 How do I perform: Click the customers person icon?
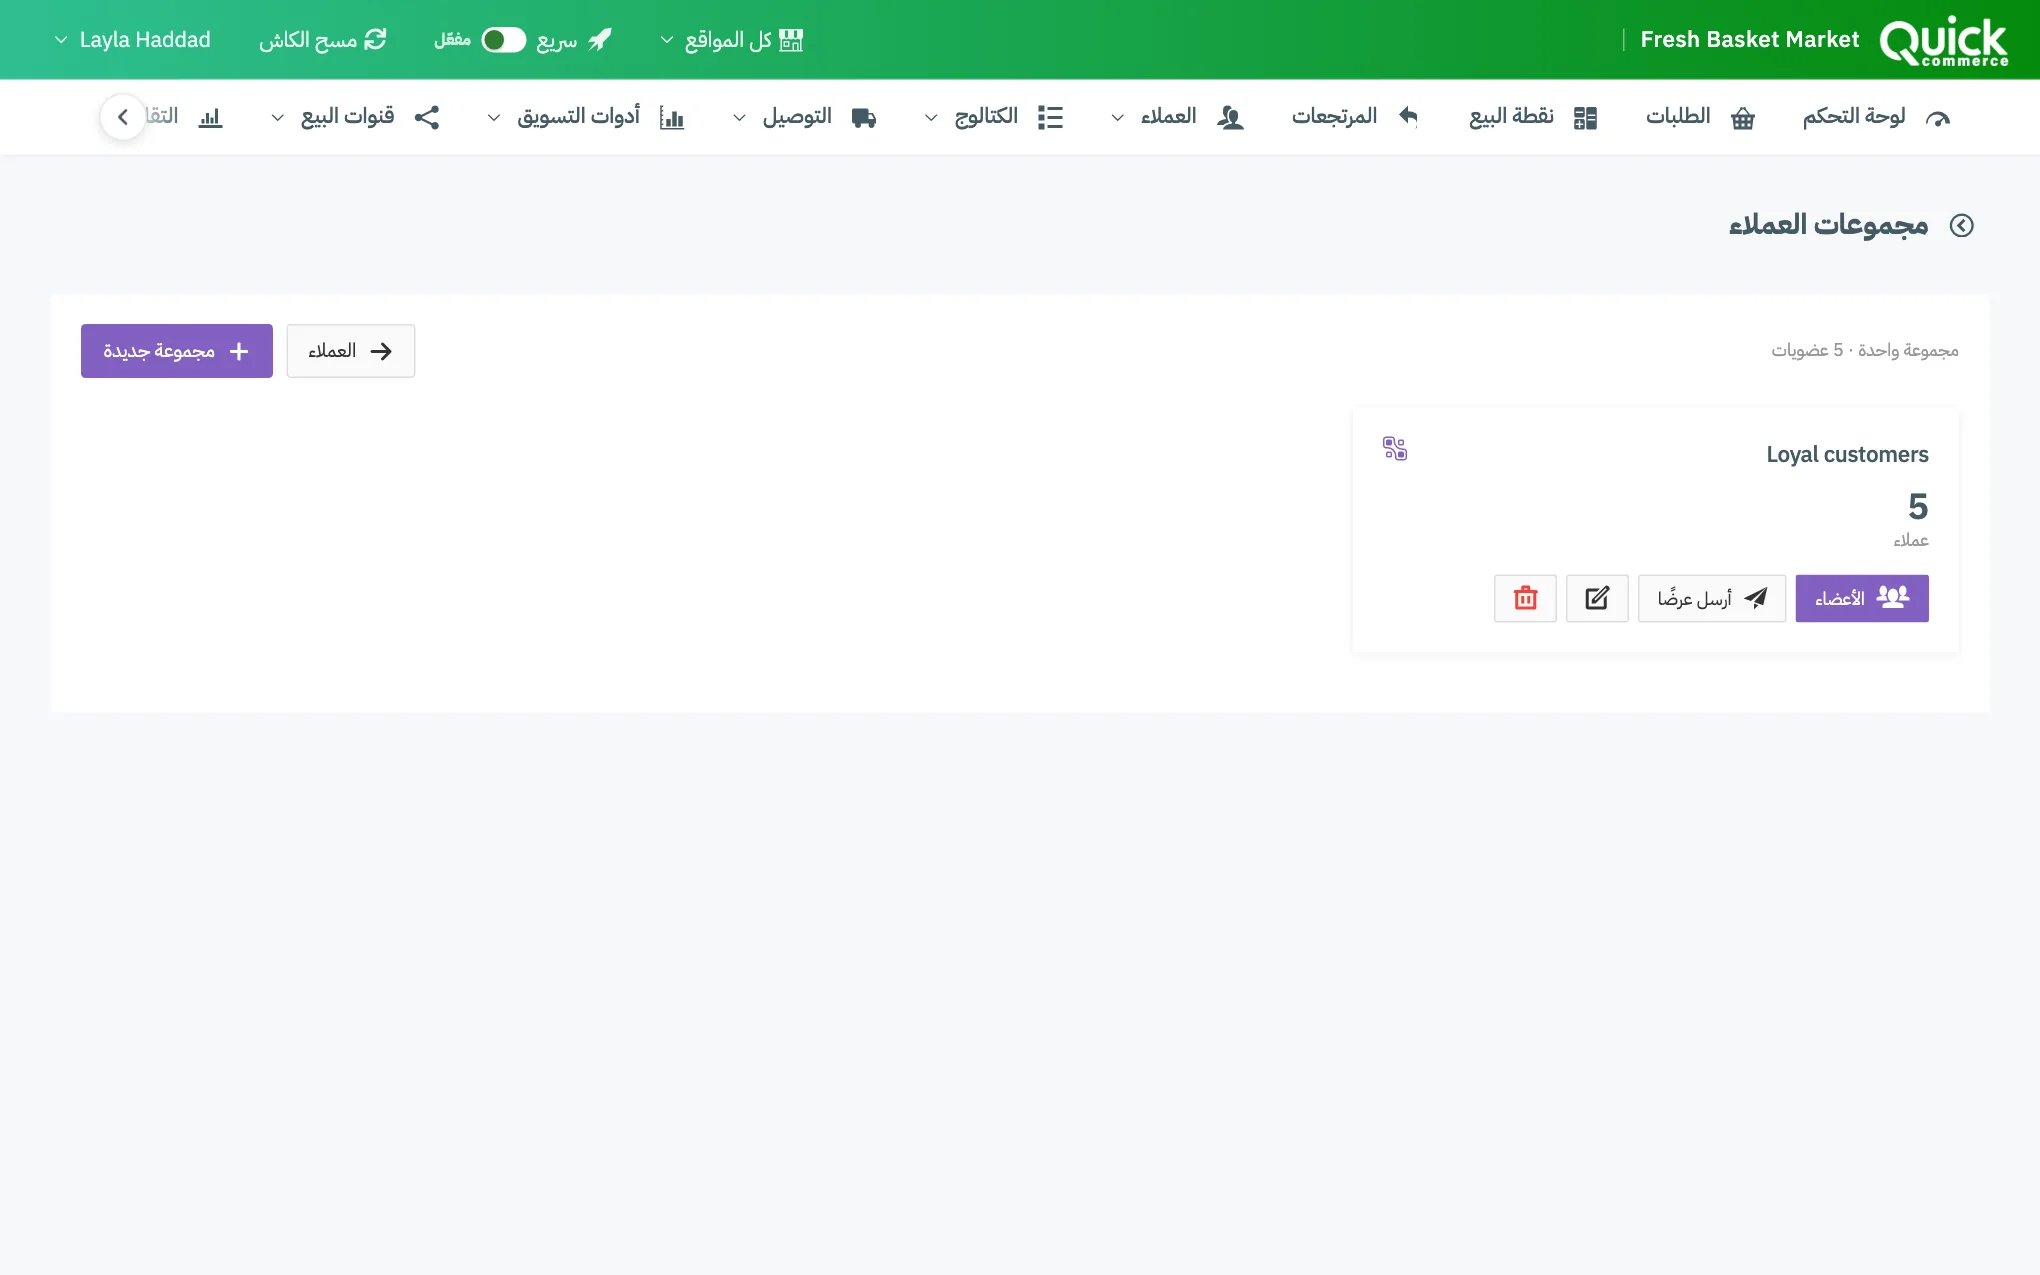click(1230, 118)
